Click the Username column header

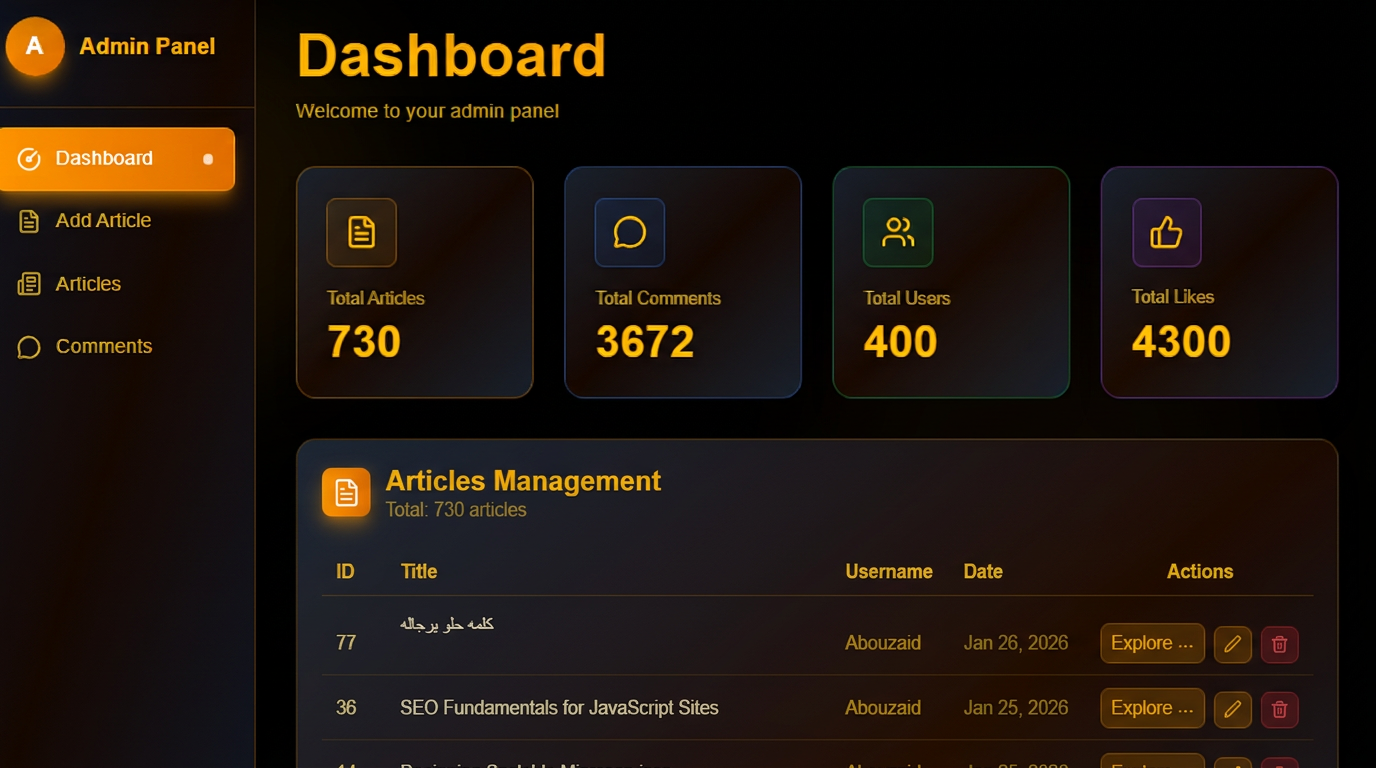click(x=889, y=572)
